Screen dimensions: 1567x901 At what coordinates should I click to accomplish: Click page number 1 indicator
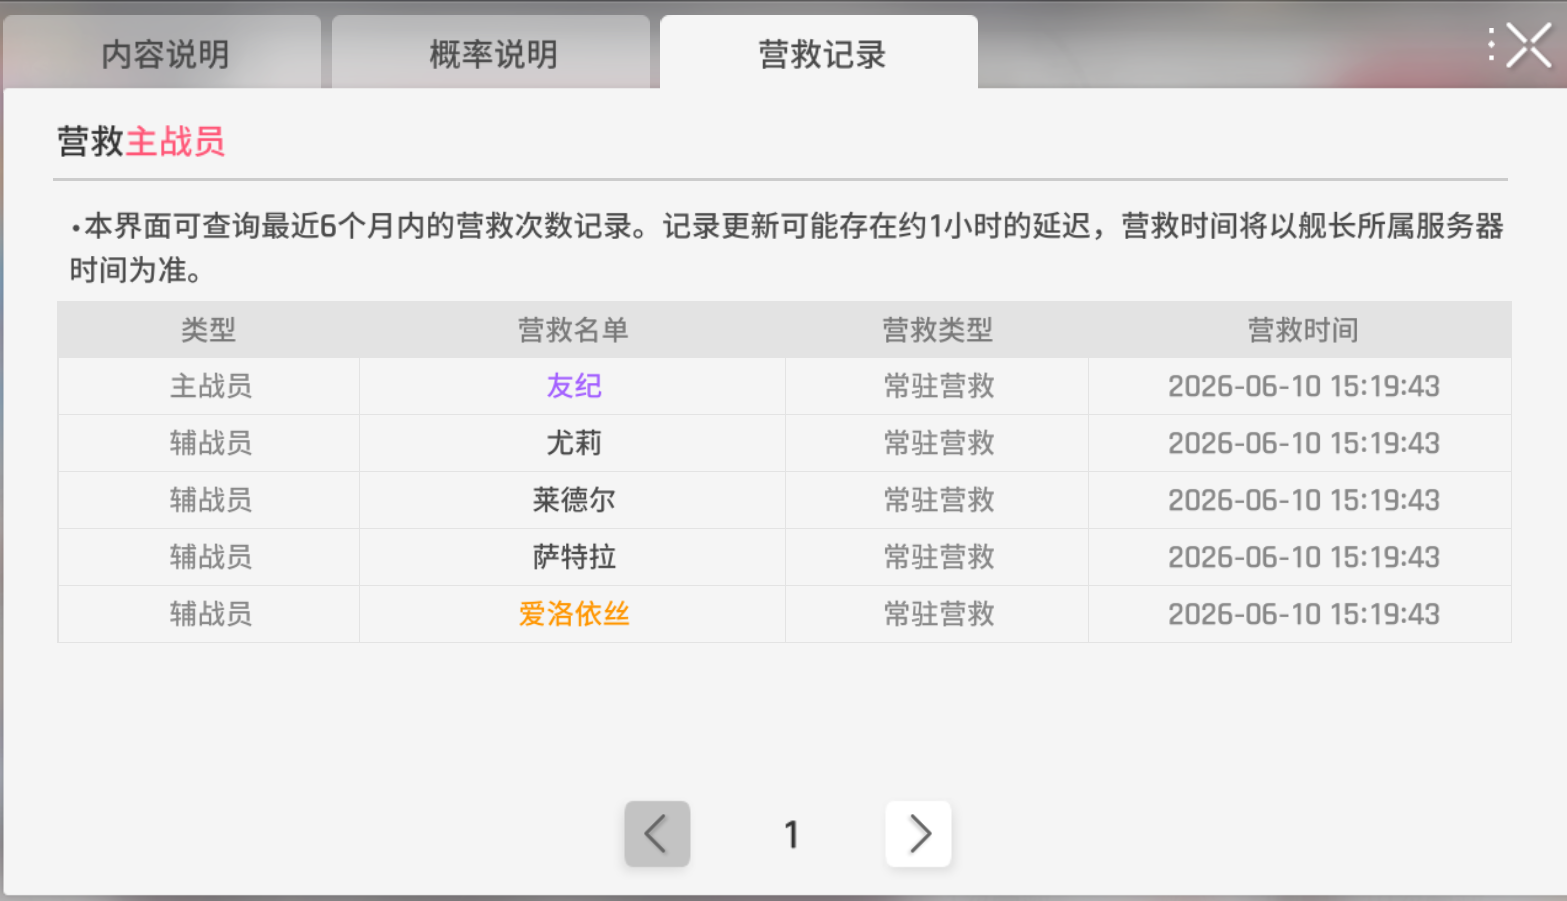791,834
